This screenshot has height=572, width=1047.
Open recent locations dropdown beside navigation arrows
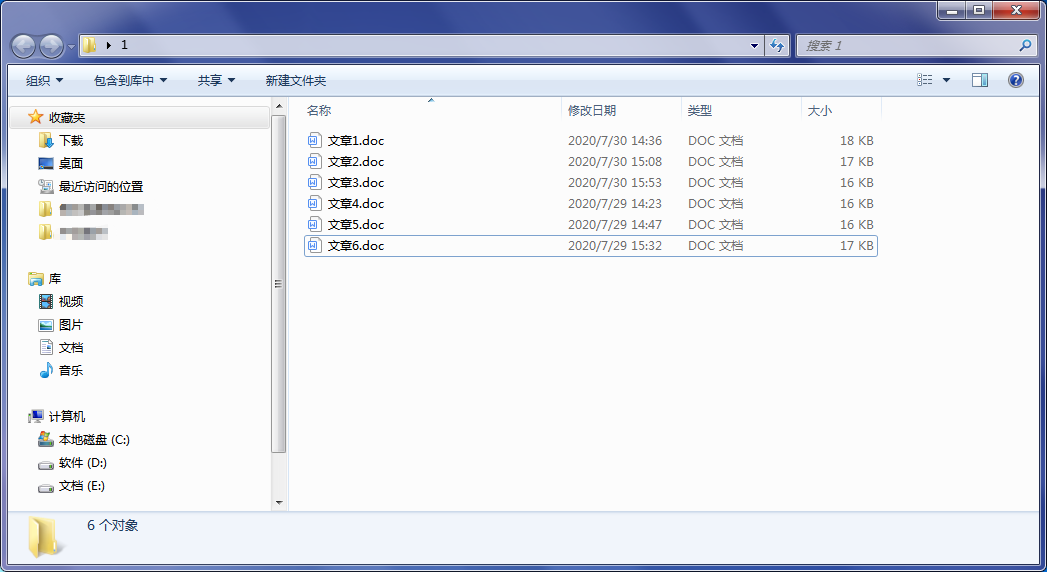tap(71, 47)
